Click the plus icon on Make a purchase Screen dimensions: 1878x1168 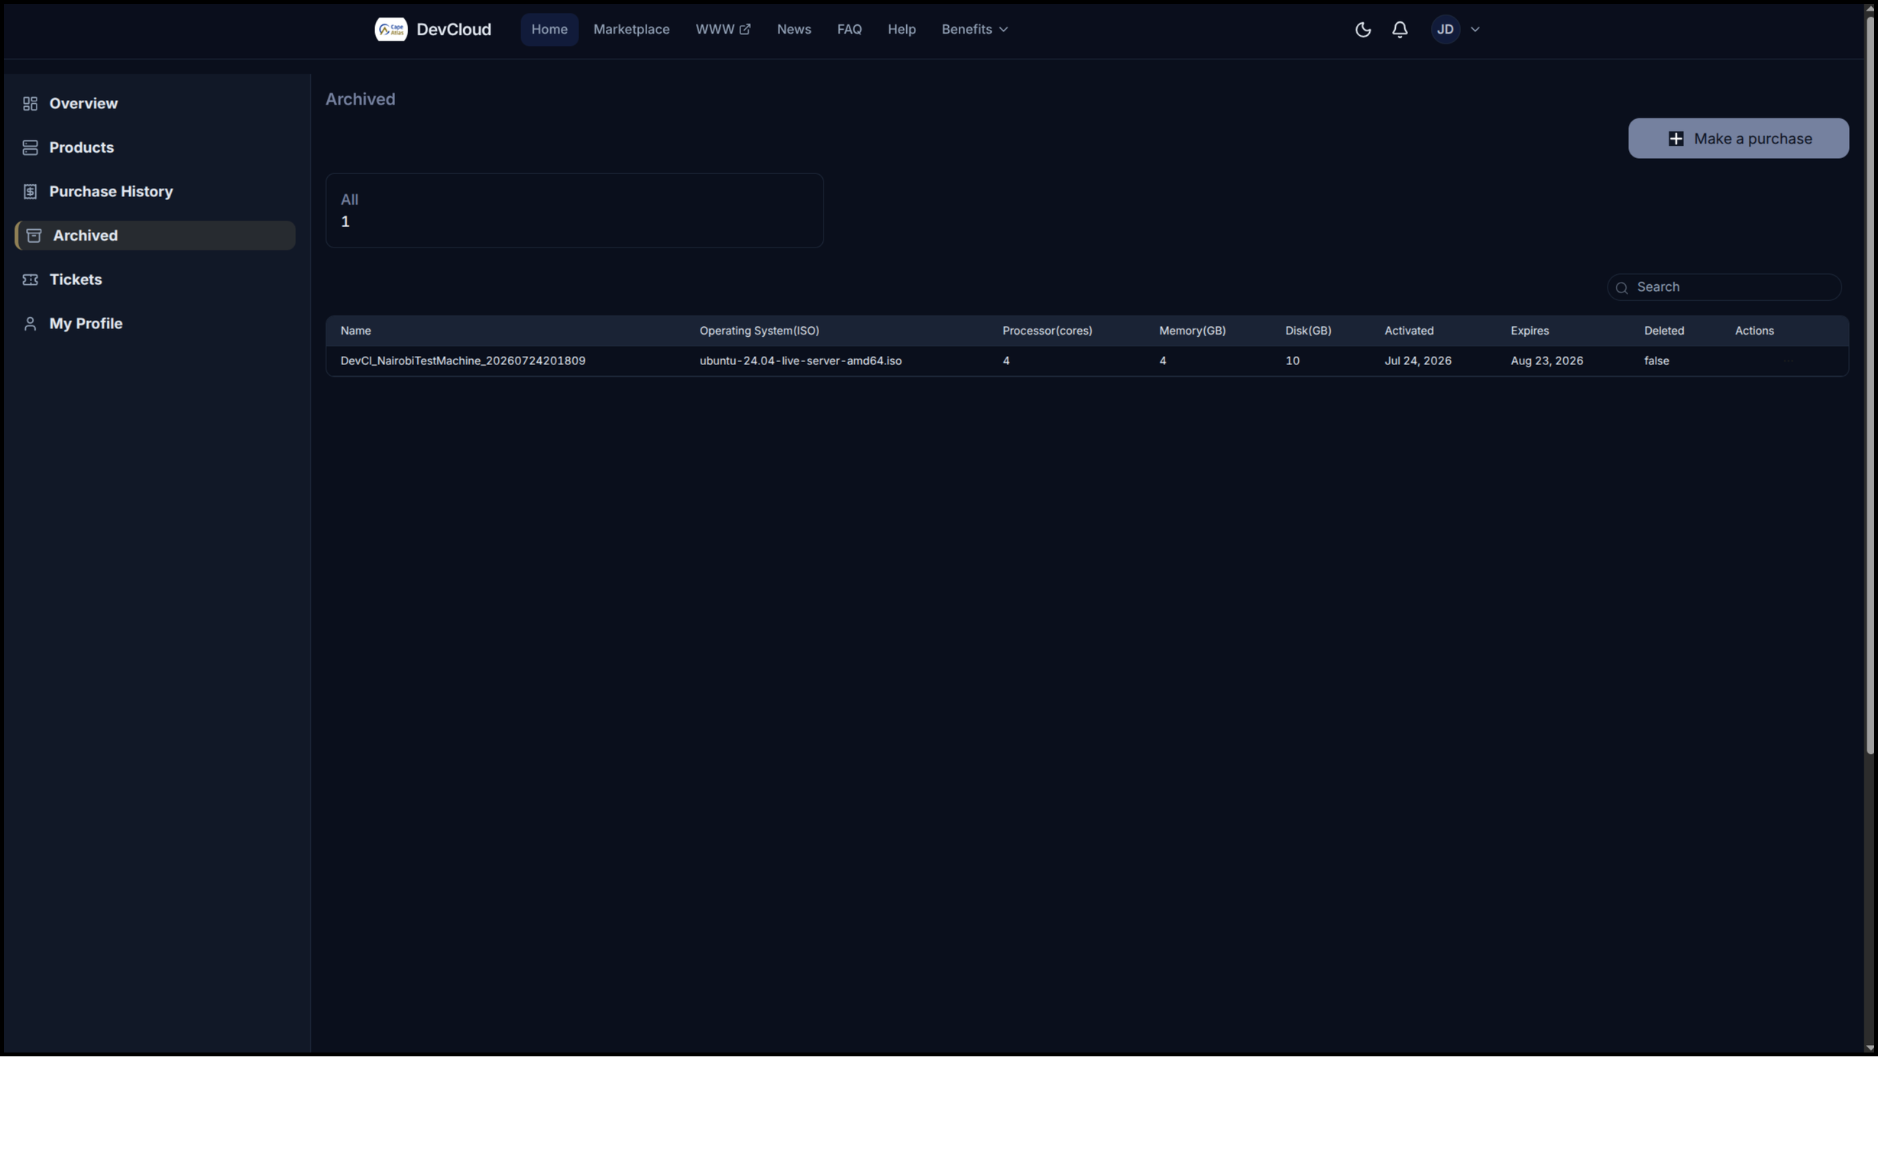coord(1676,138)
